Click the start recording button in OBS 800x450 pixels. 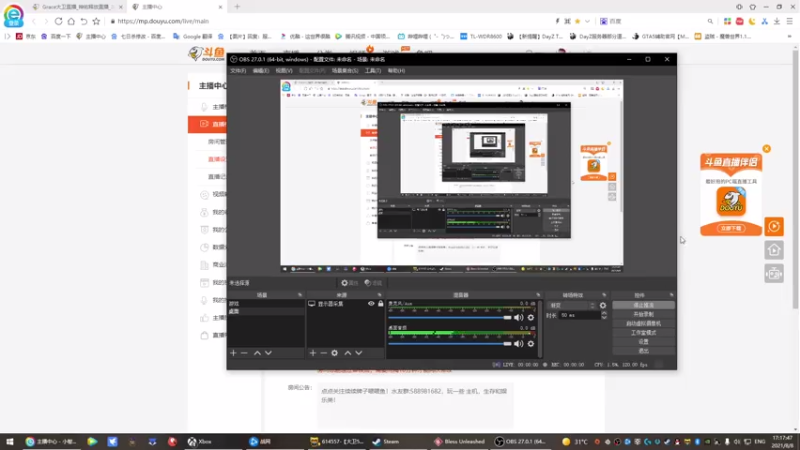tap(643, 314)
